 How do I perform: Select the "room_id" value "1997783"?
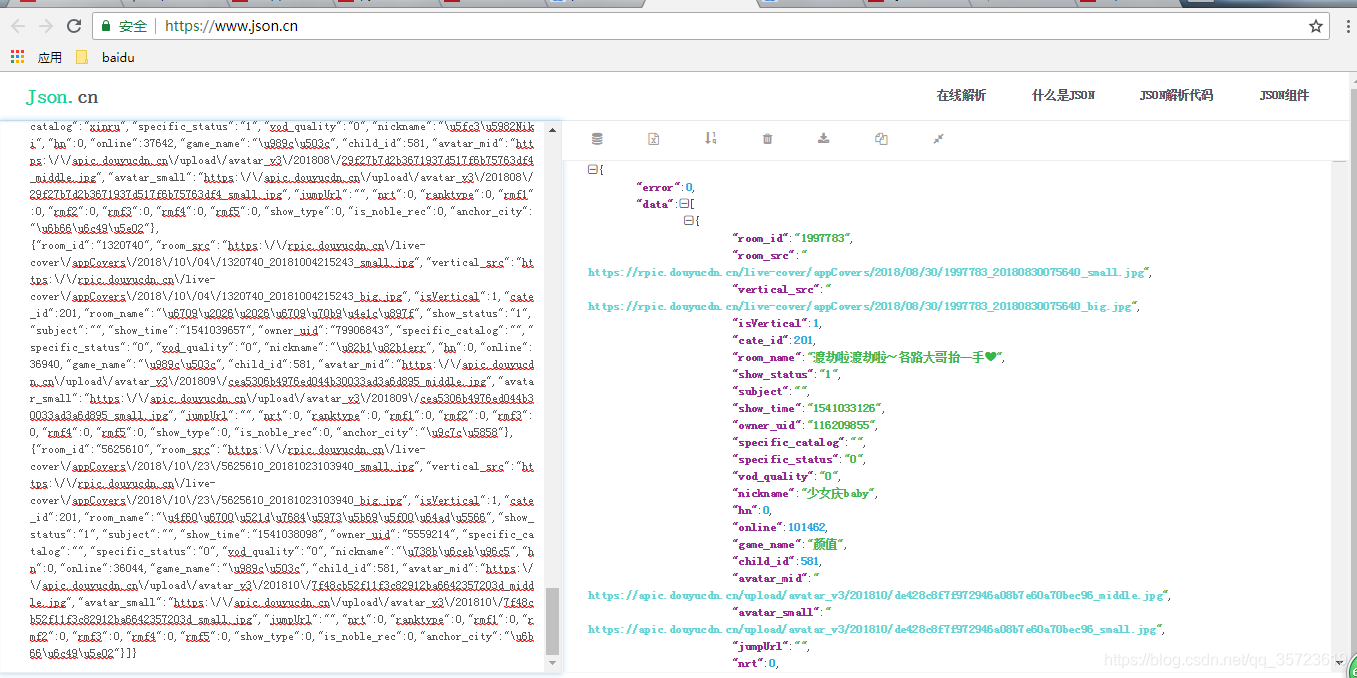point(822,238)
